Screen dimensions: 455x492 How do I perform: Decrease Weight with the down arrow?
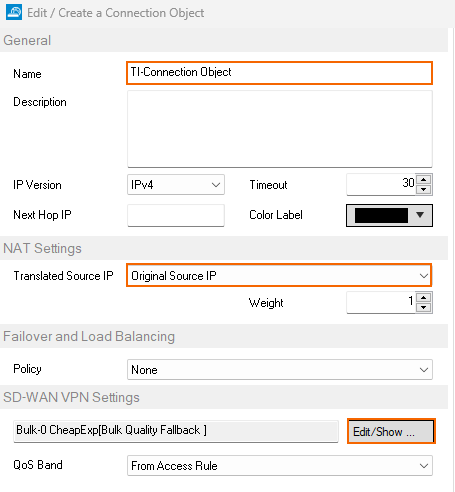(x=424, y=308)
